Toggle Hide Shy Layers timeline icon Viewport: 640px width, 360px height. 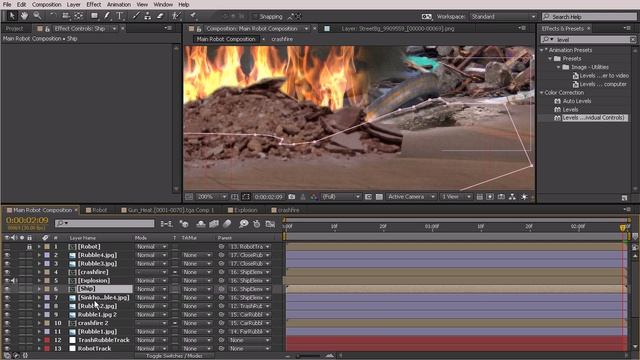click(201, 224)
